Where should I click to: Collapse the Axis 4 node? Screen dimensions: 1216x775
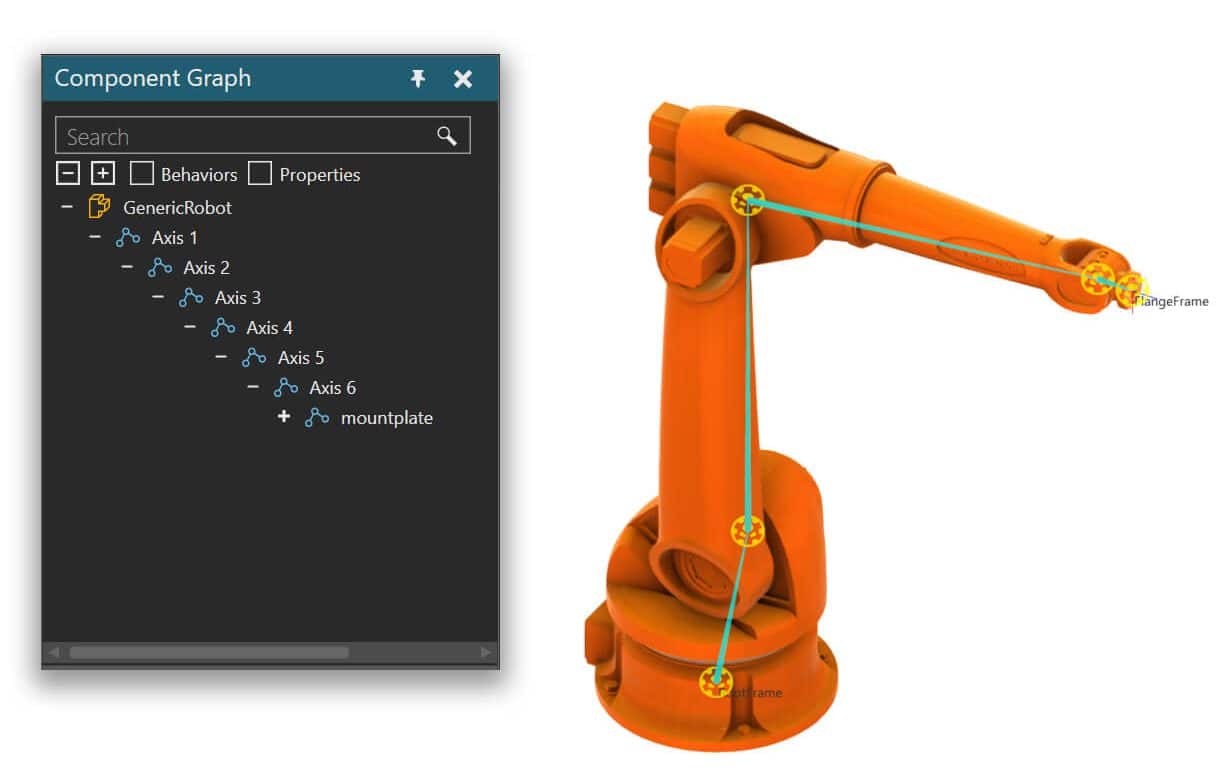coord(190,327)
